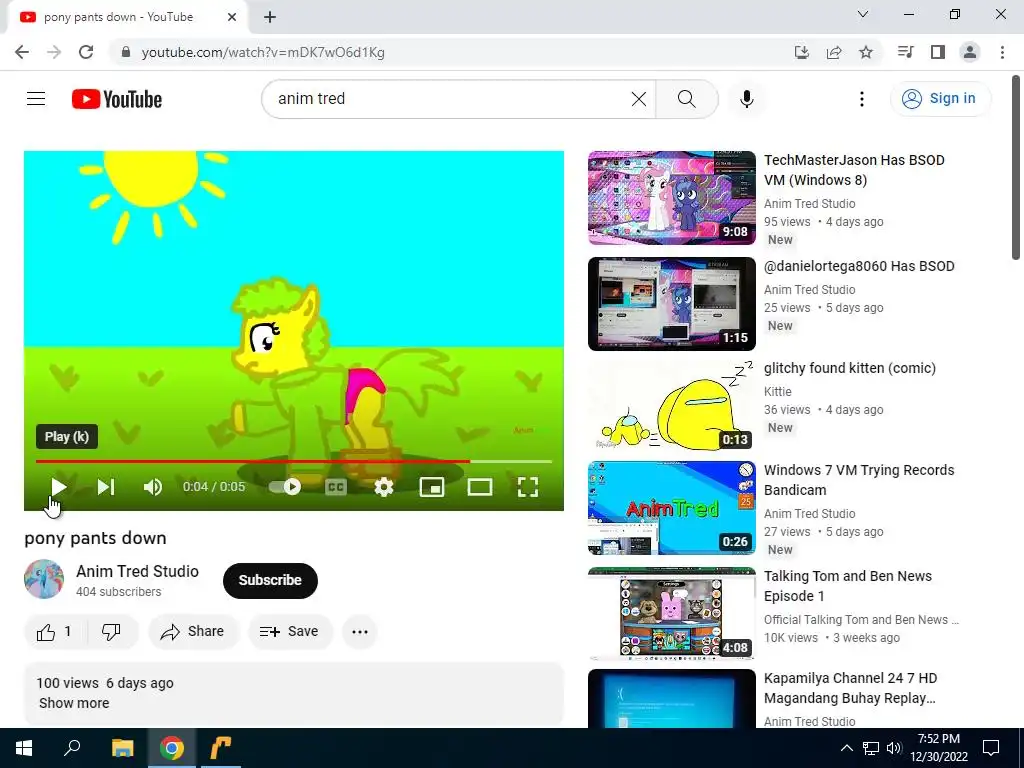This screenshot has height=768, width=1024.
Task: Click the Chrome taskbar icon
Action: coord(172,748)
